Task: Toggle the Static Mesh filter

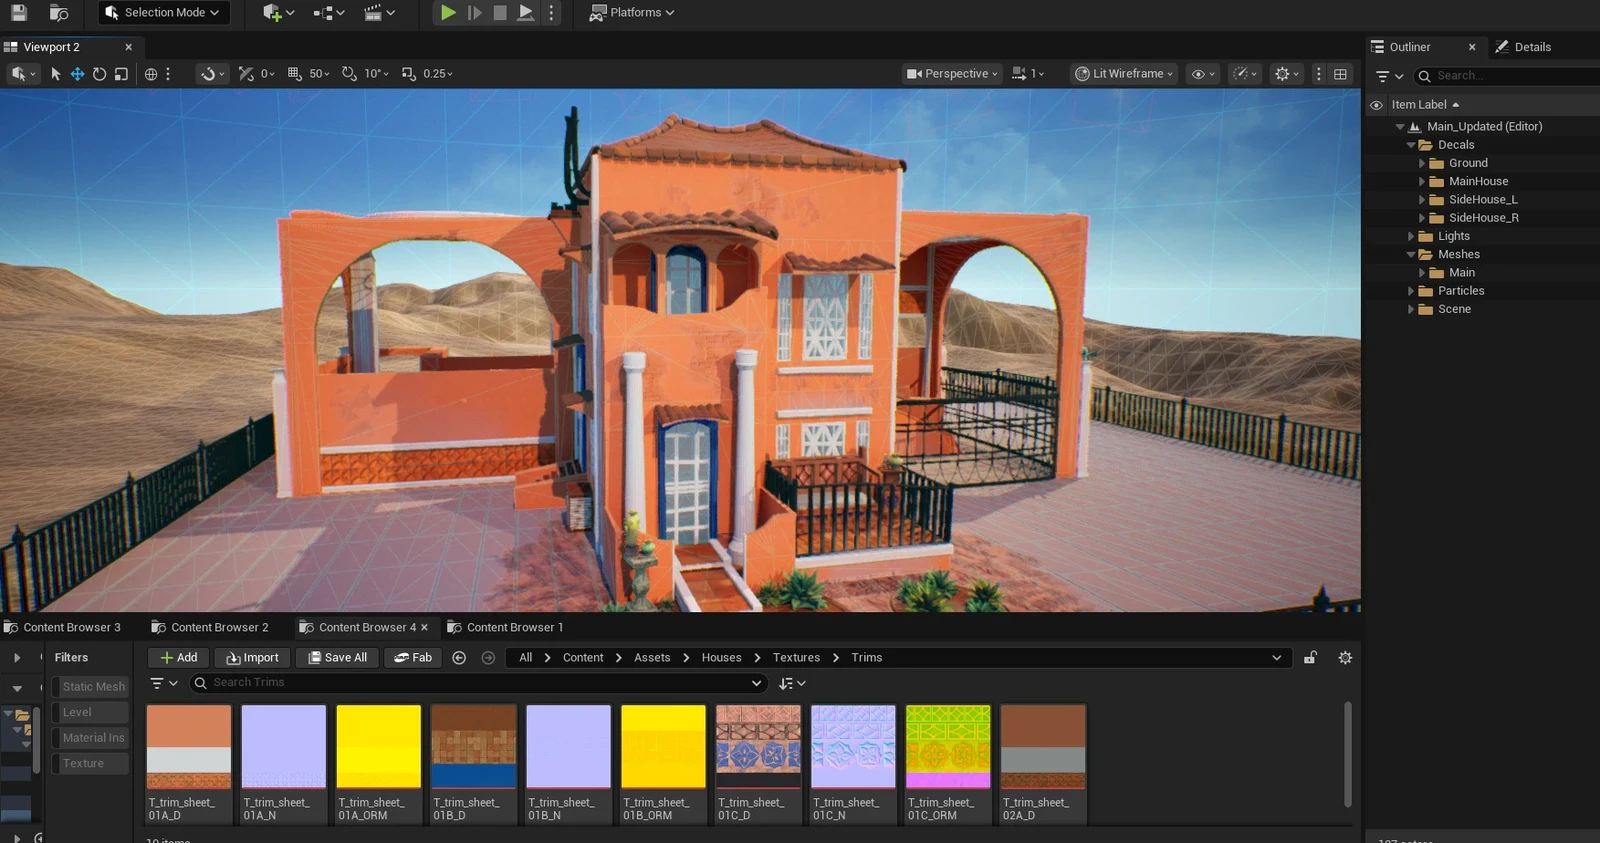Action: [93, 687]
